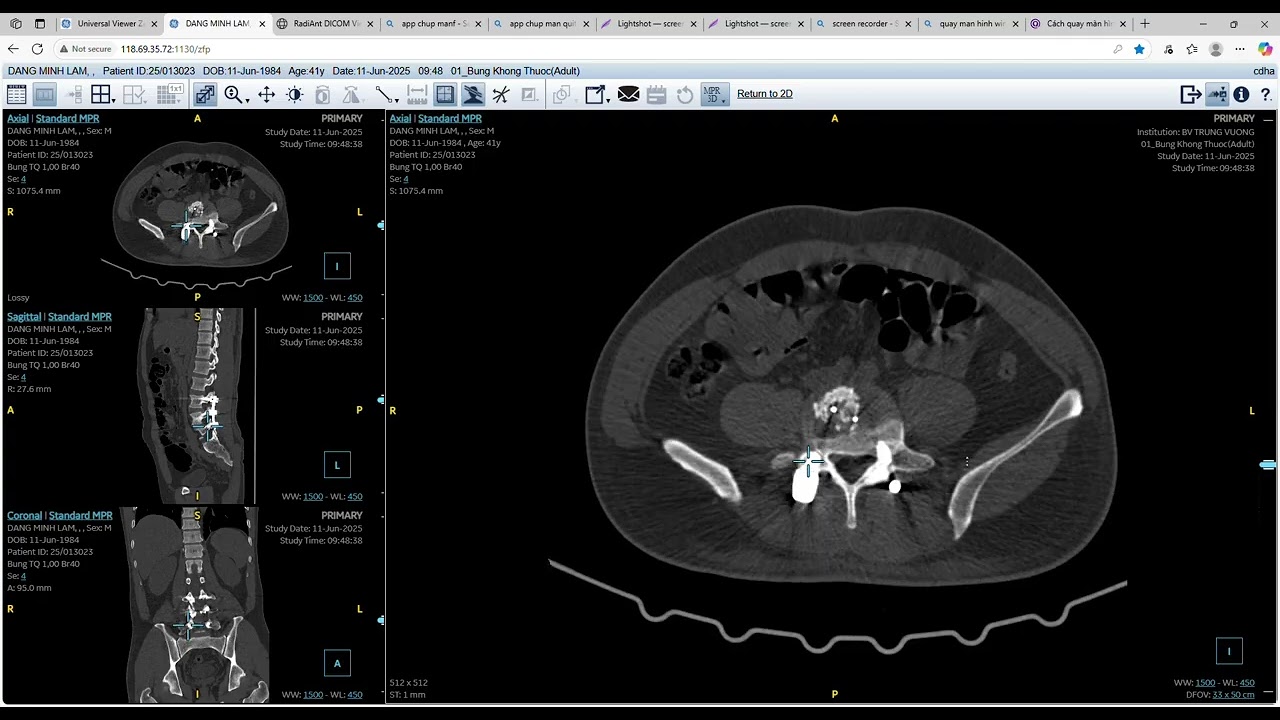This screenshot has height=720, width=1280.
Task: Click the Coronal view link
Action: click(25, 516)
